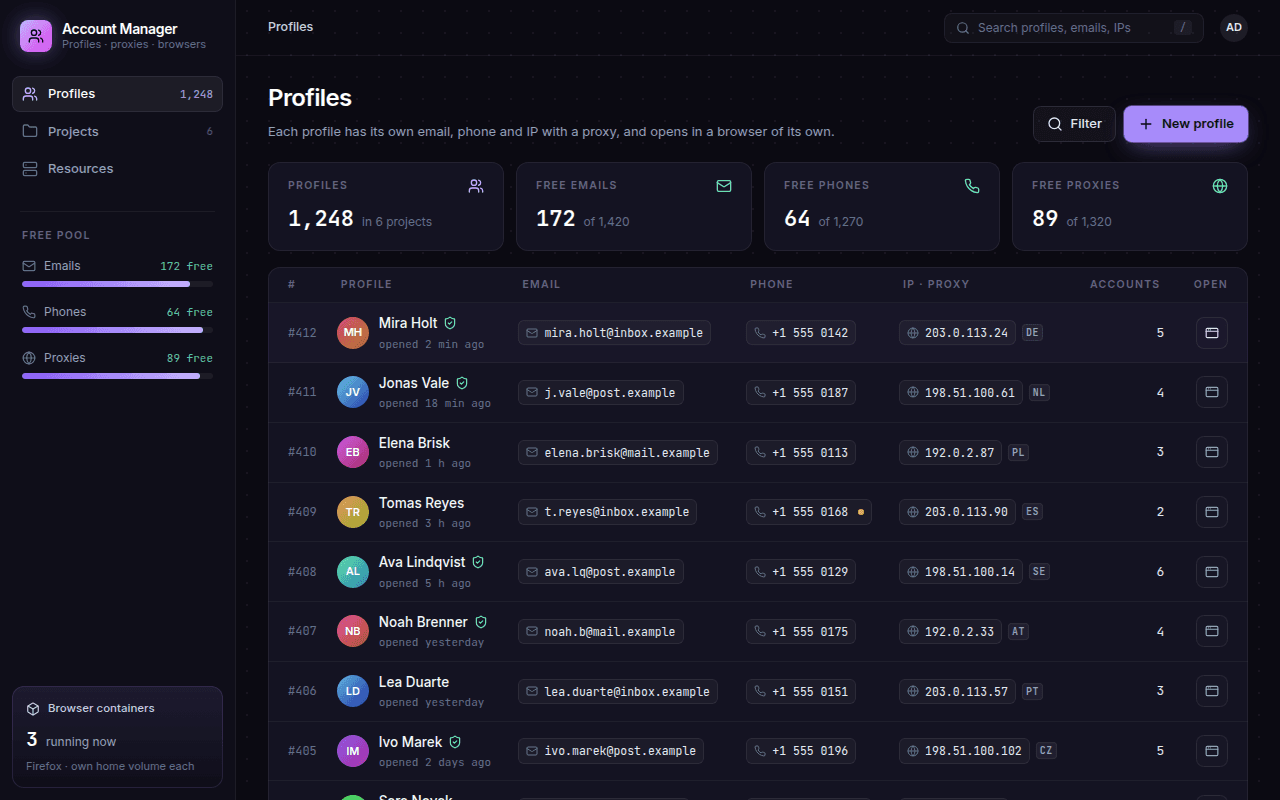The width and height of the screenshot is (1280, 800).
Task: Click the Profiles breadcrumb in top bar
Action: pos(290,27)
